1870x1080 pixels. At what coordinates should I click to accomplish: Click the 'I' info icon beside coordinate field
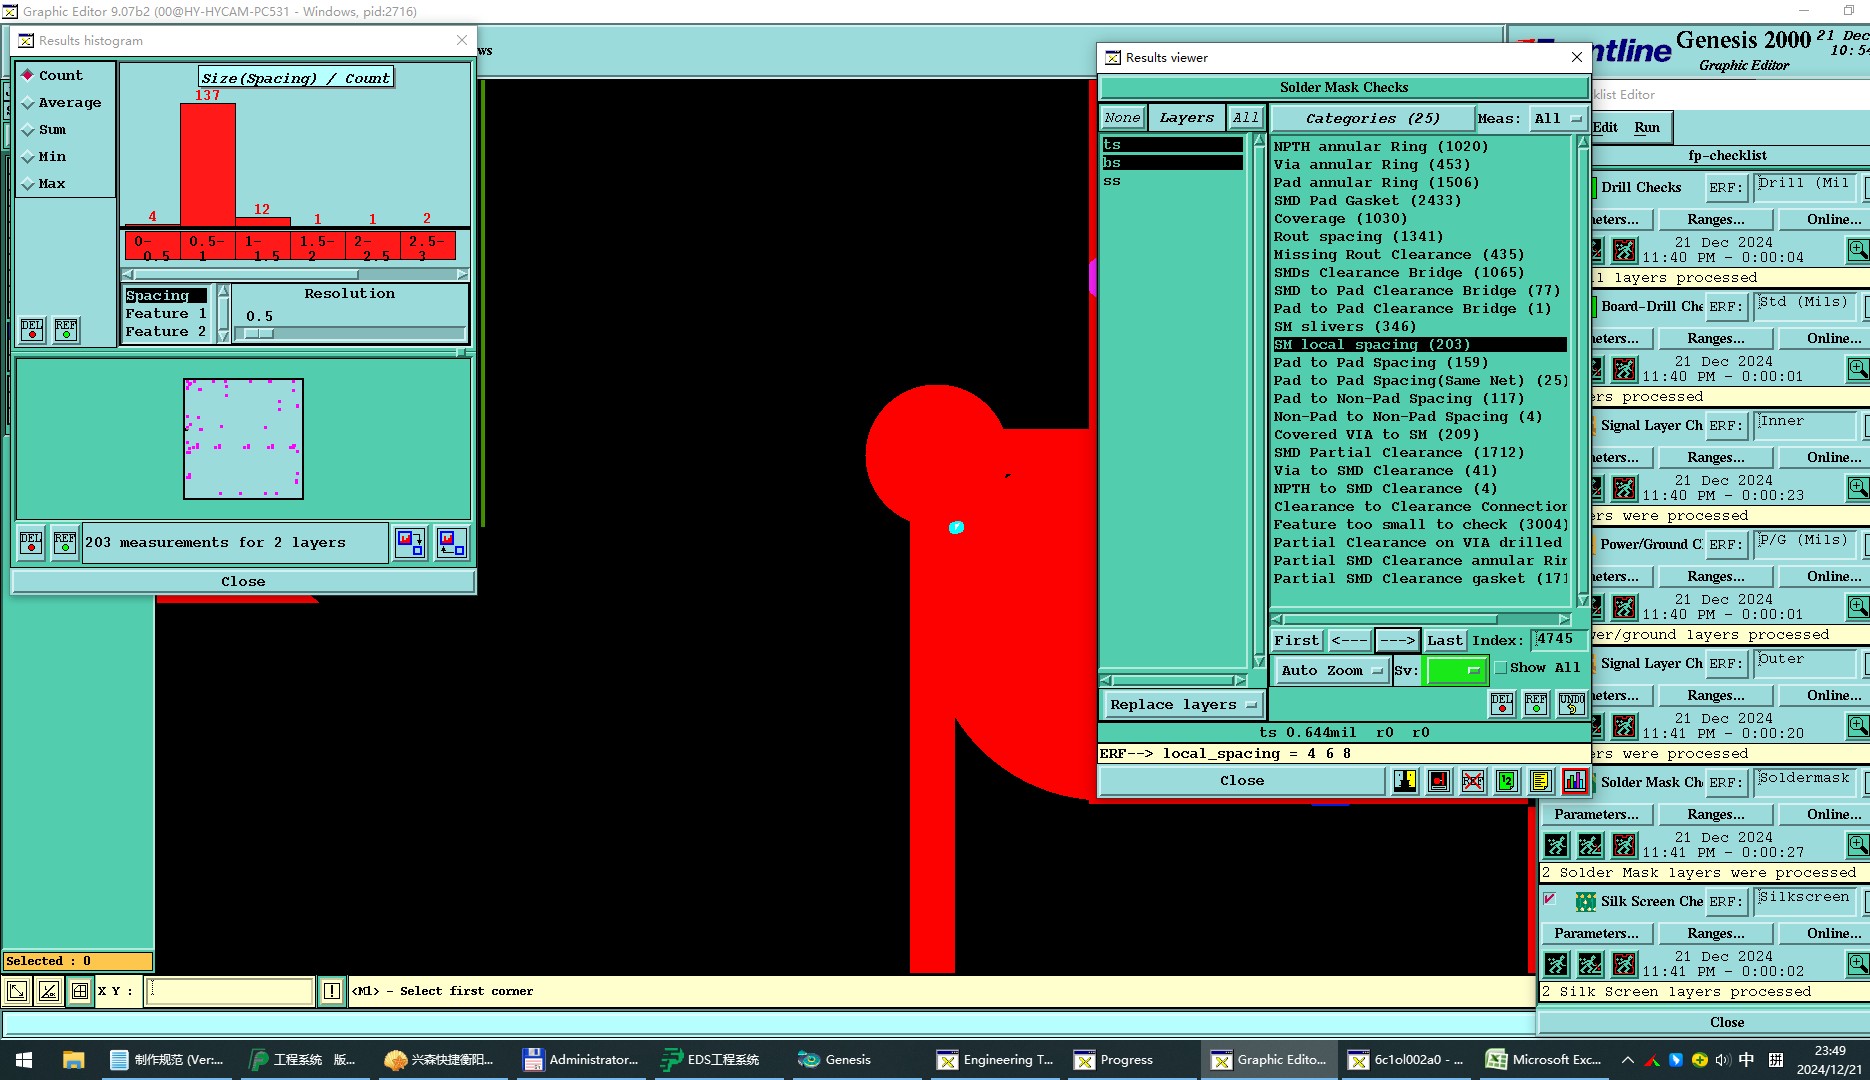(x=332, y=991)
